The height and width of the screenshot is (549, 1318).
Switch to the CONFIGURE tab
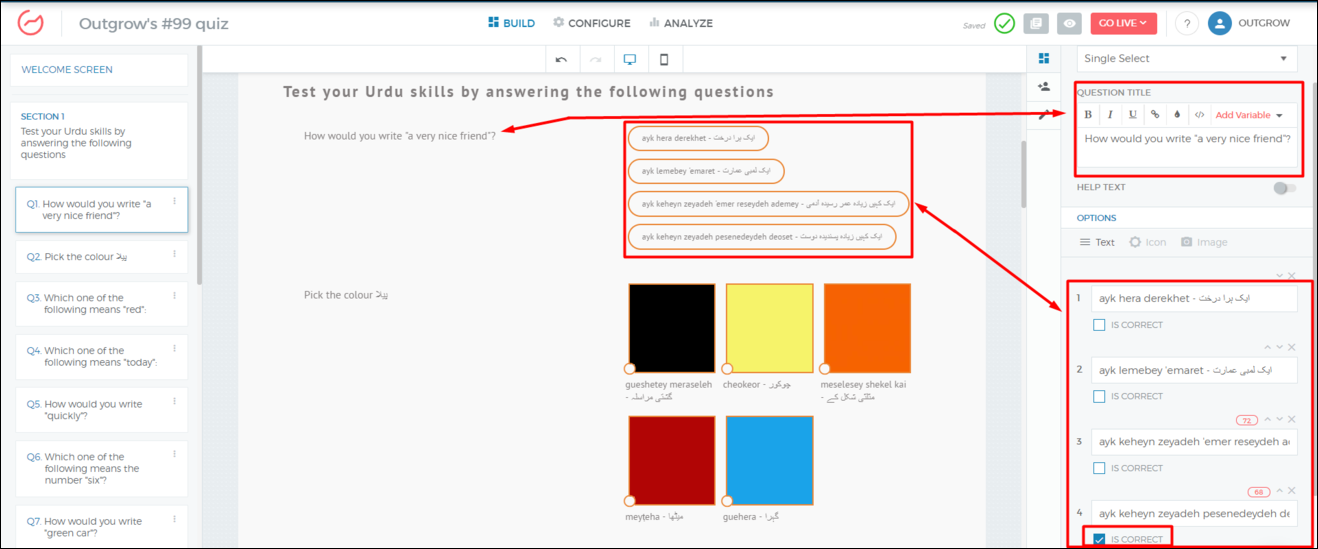(591, 23)
